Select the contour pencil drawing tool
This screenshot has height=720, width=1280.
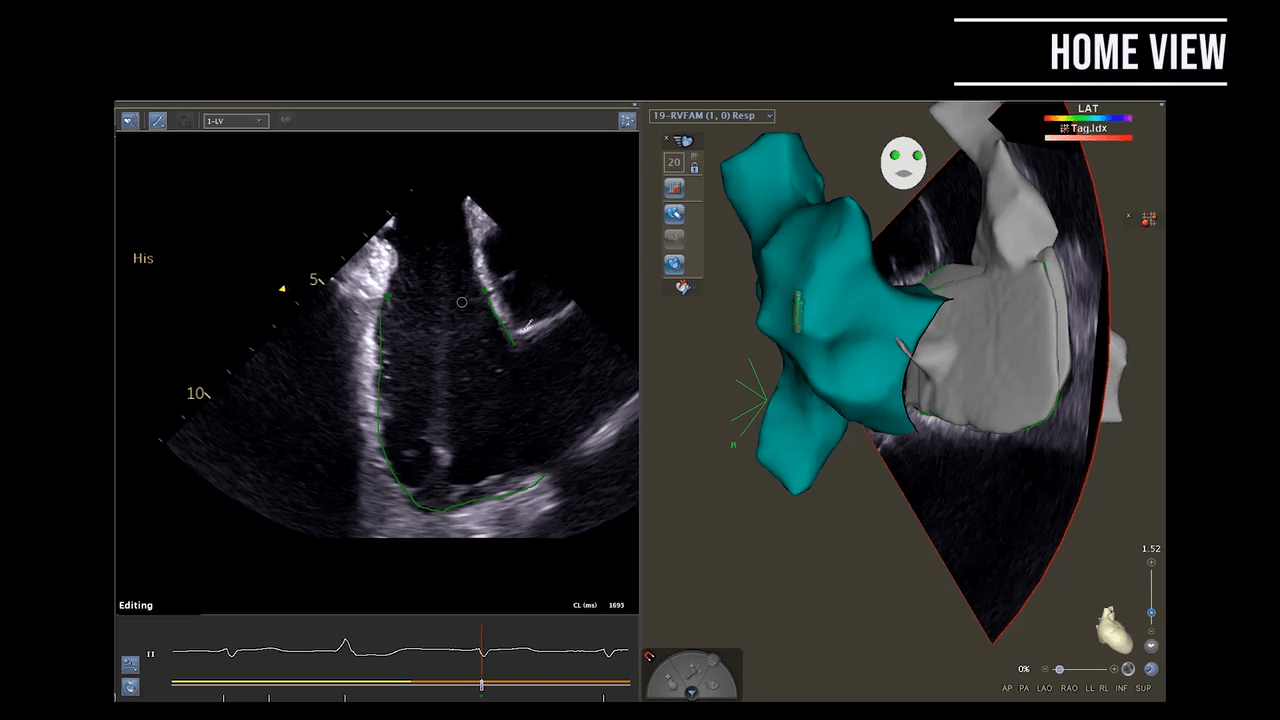click(x=158, y=120)
